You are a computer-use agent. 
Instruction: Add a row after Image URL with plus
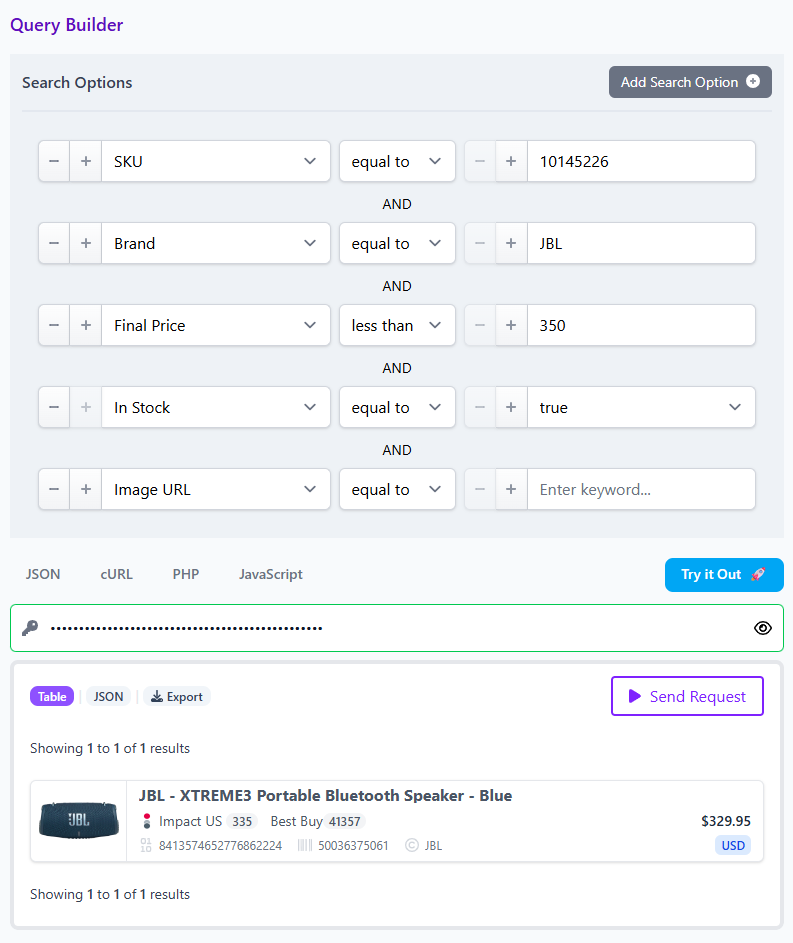(86, 490)
